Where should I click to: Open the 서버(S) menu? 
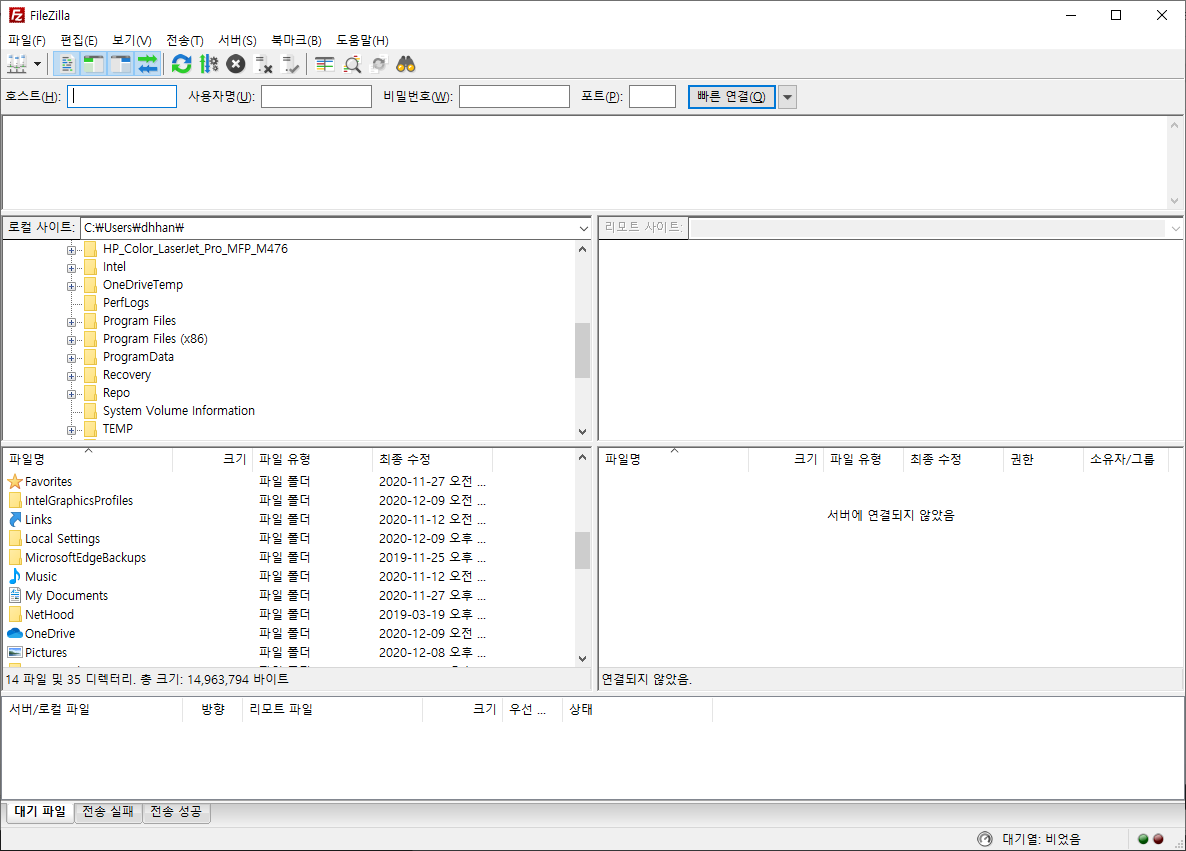pos(238,40)
